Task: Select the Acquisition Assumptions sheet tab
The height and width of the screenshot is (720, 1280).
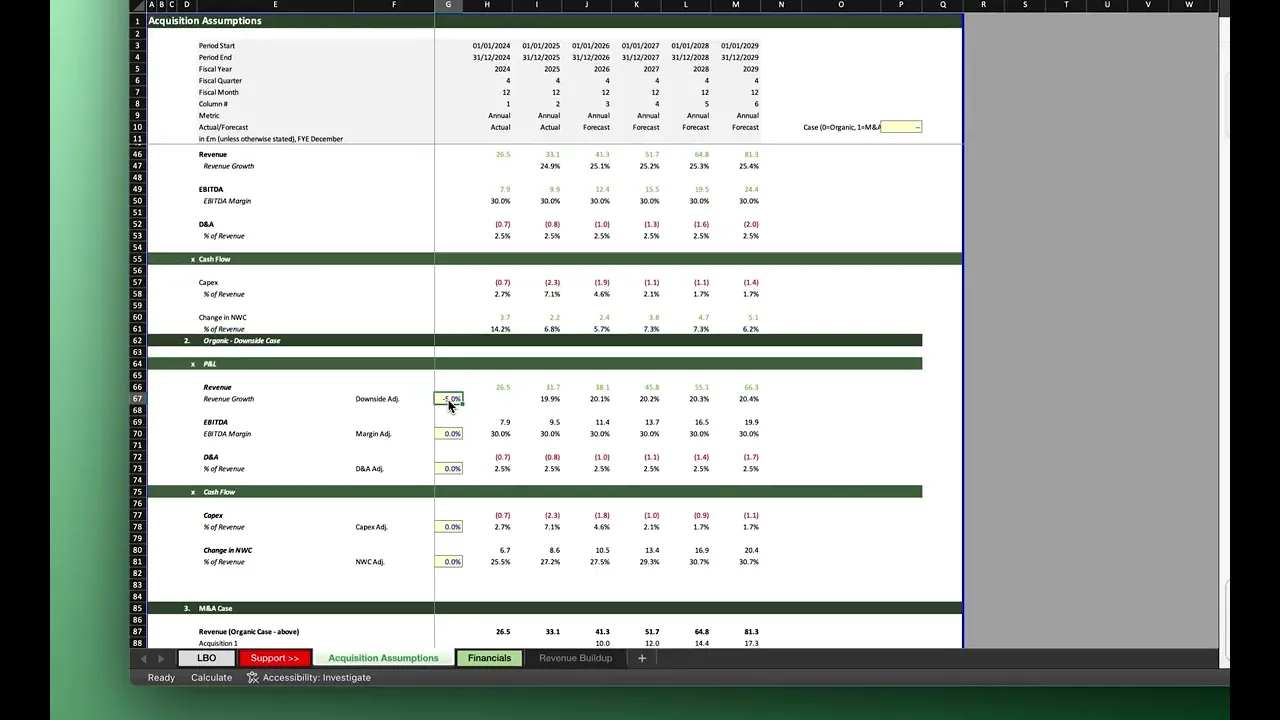Action: [x=383, y=658]
